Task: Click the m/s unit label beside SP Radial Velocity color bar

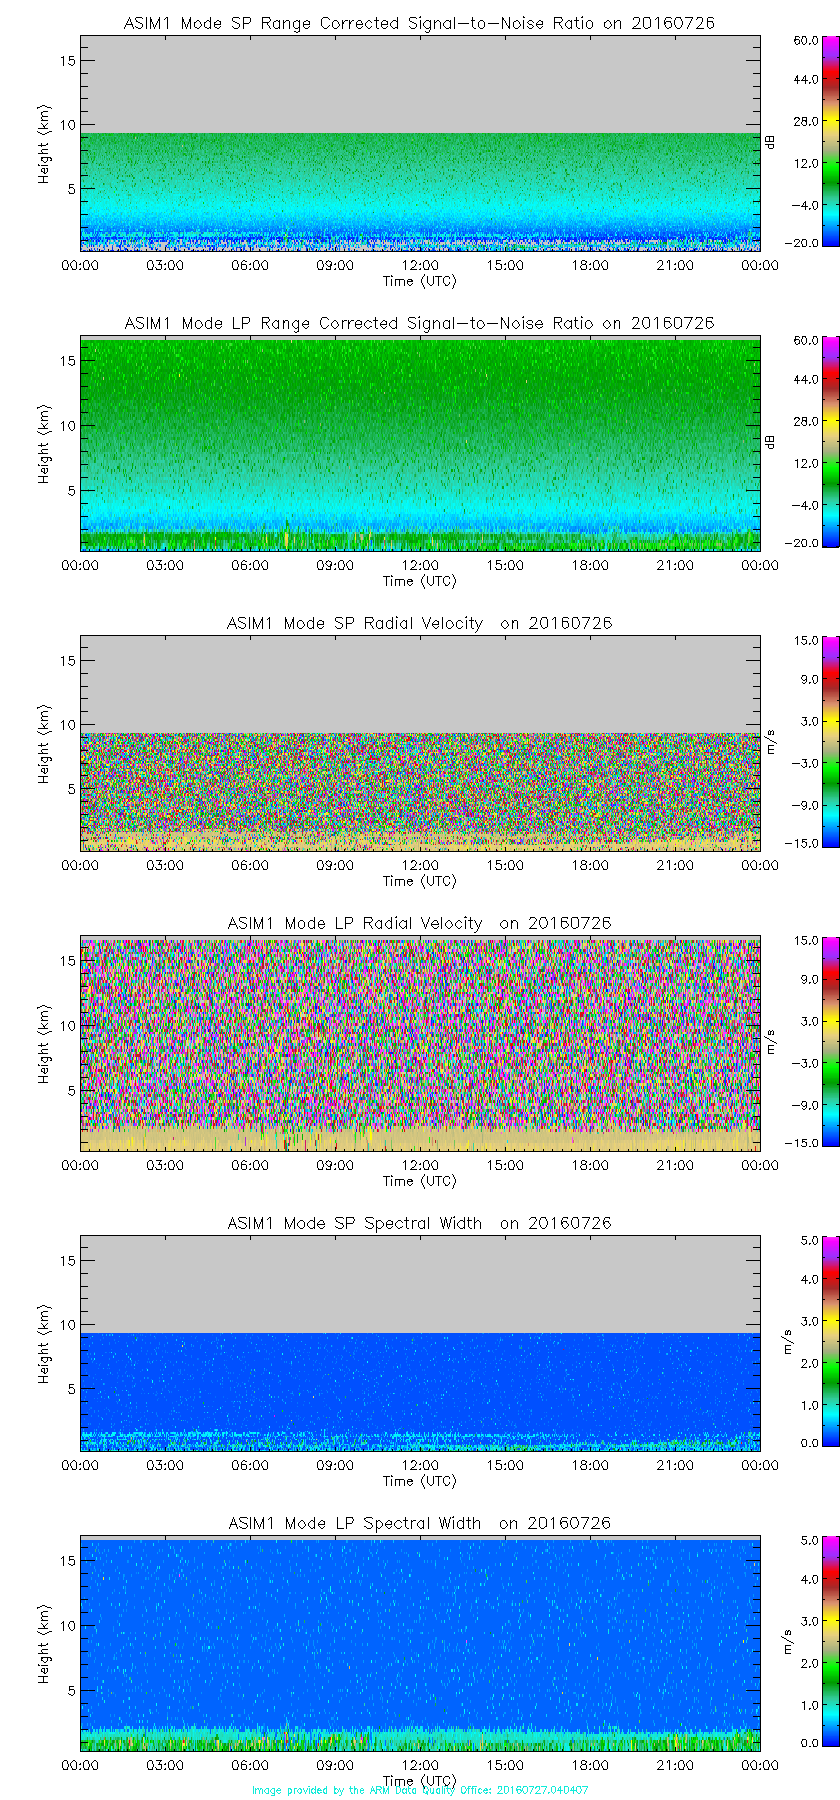Action: (x=771, y=741)
